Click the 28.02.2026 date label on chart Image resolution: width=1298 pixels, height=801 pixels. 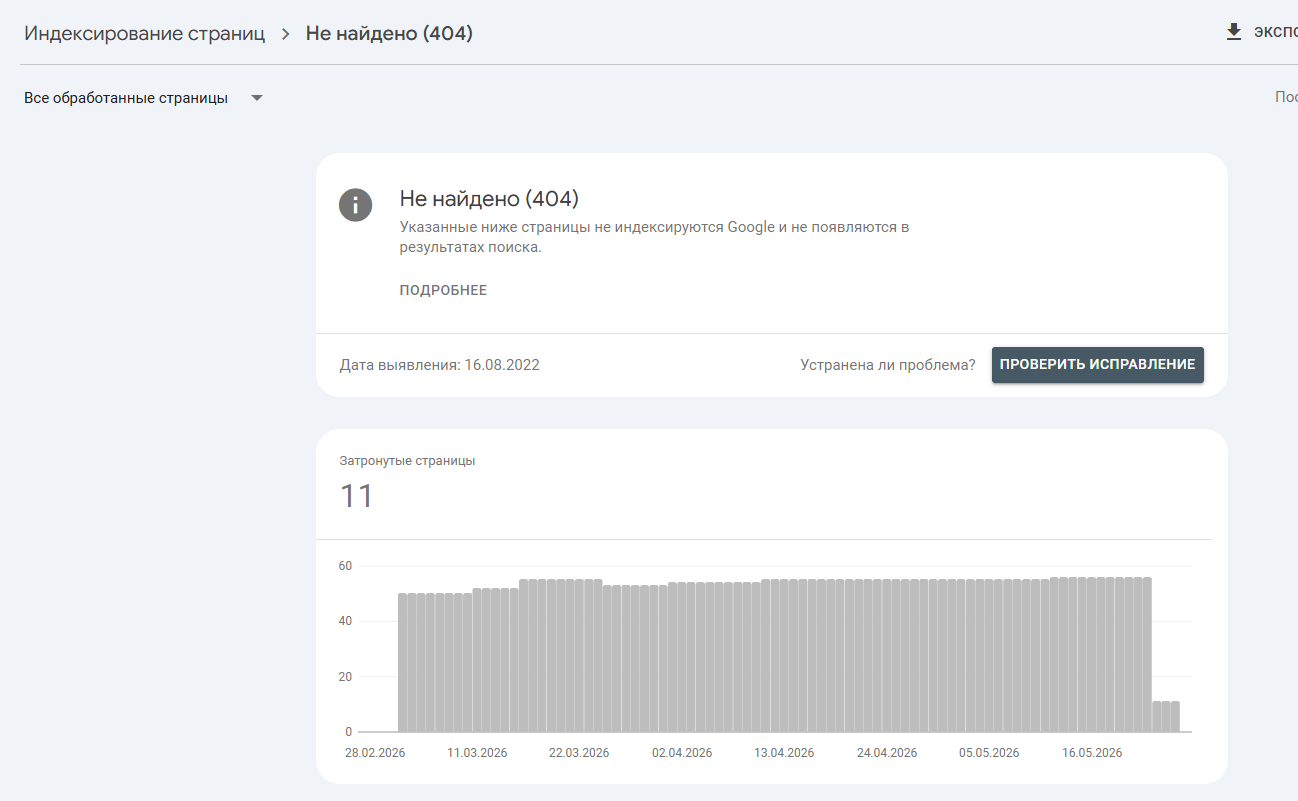(x=375, y=753)
